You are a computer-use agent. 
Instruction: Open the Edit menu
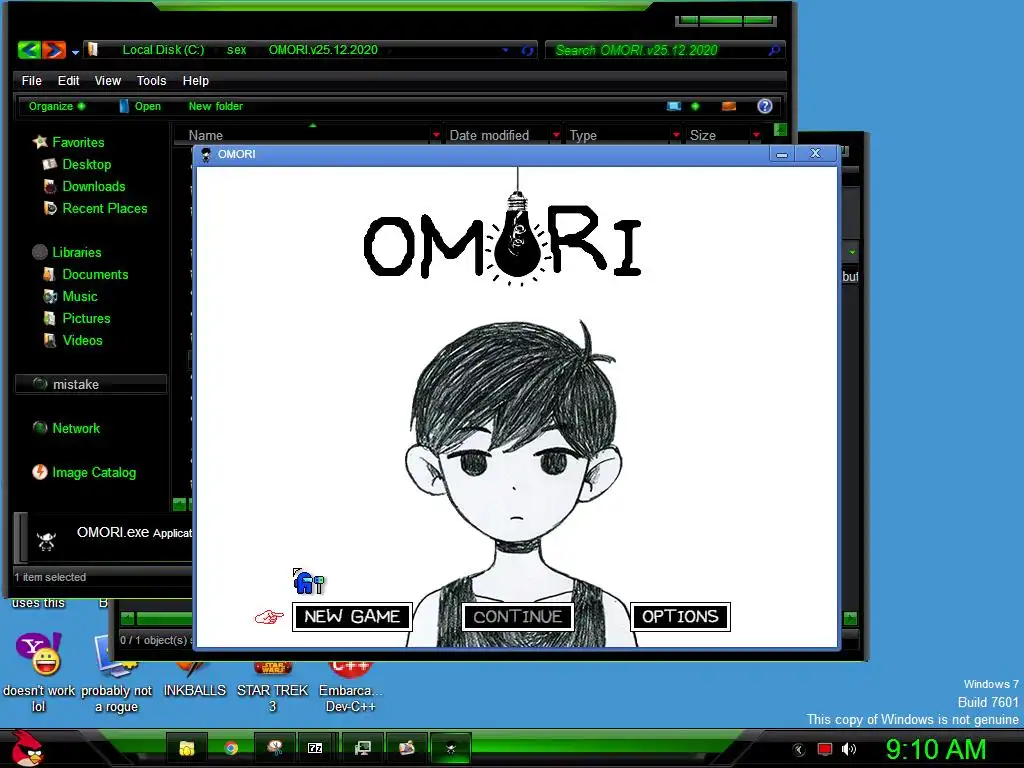(68, 80)
